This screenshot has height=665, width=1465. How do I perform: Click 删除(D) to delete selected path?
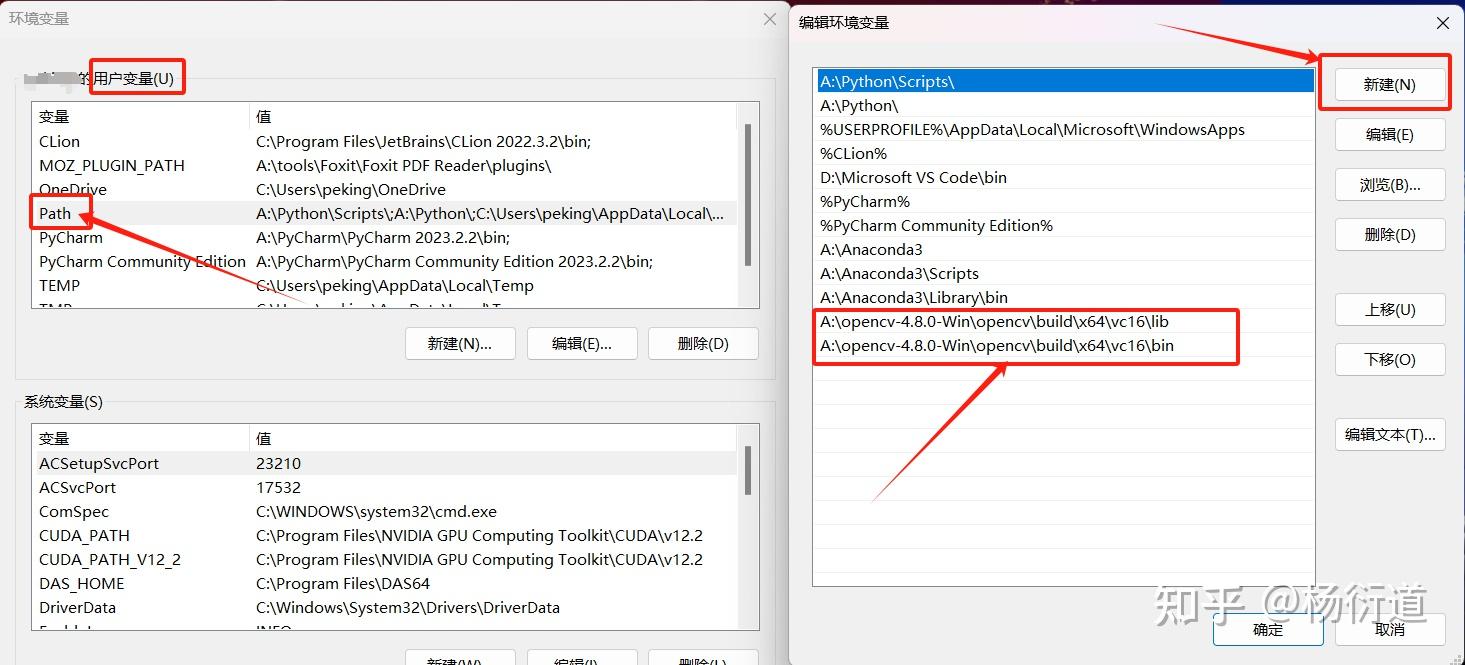point(1388,234)
